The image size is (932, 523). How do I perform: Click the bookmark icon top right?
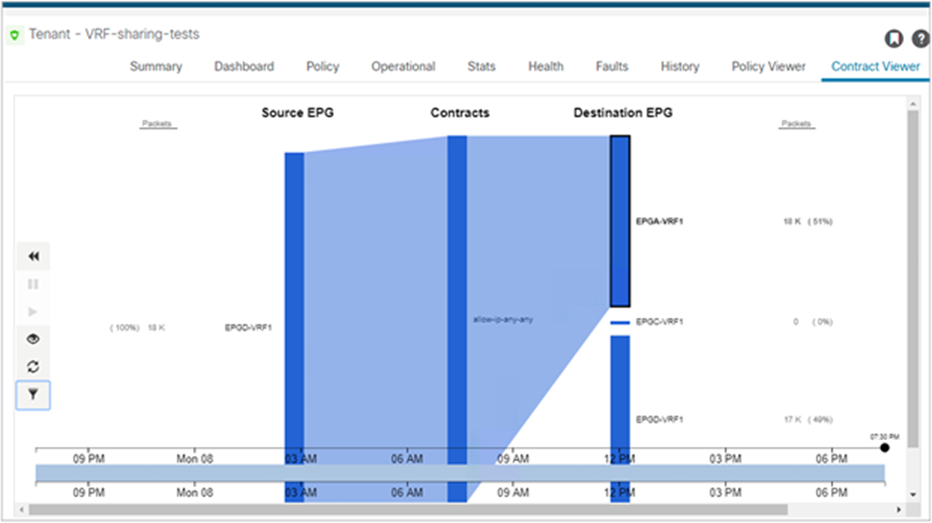tap(893, 39)
